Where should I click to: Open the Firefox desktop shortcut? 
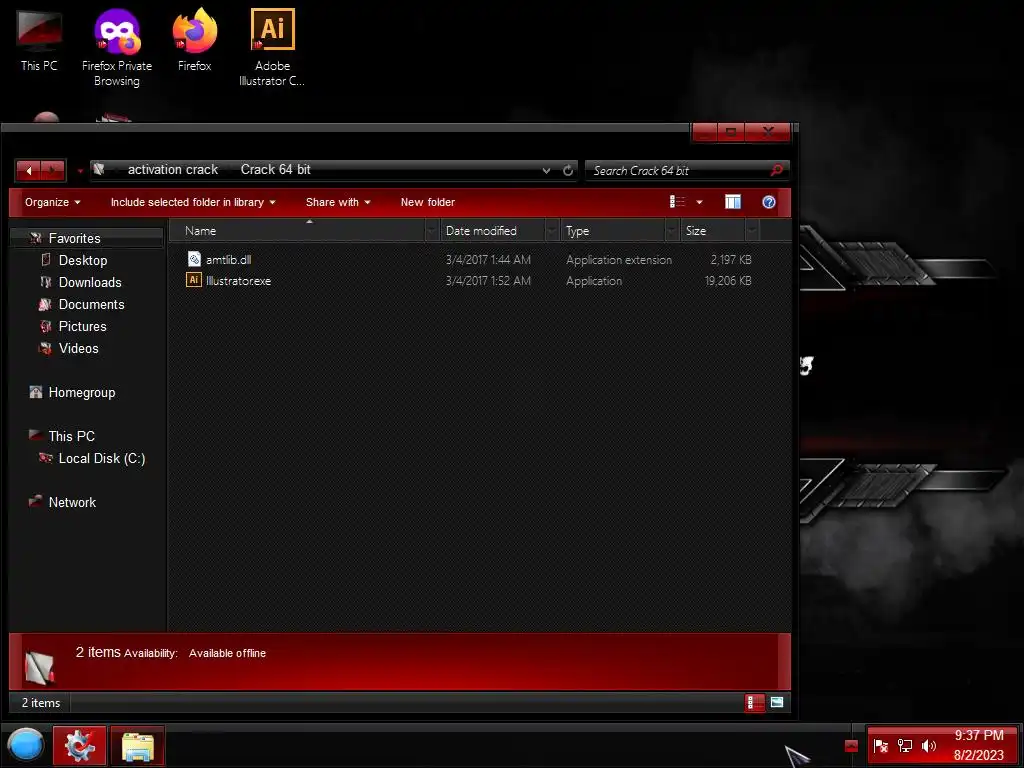[x=195, y=40]
